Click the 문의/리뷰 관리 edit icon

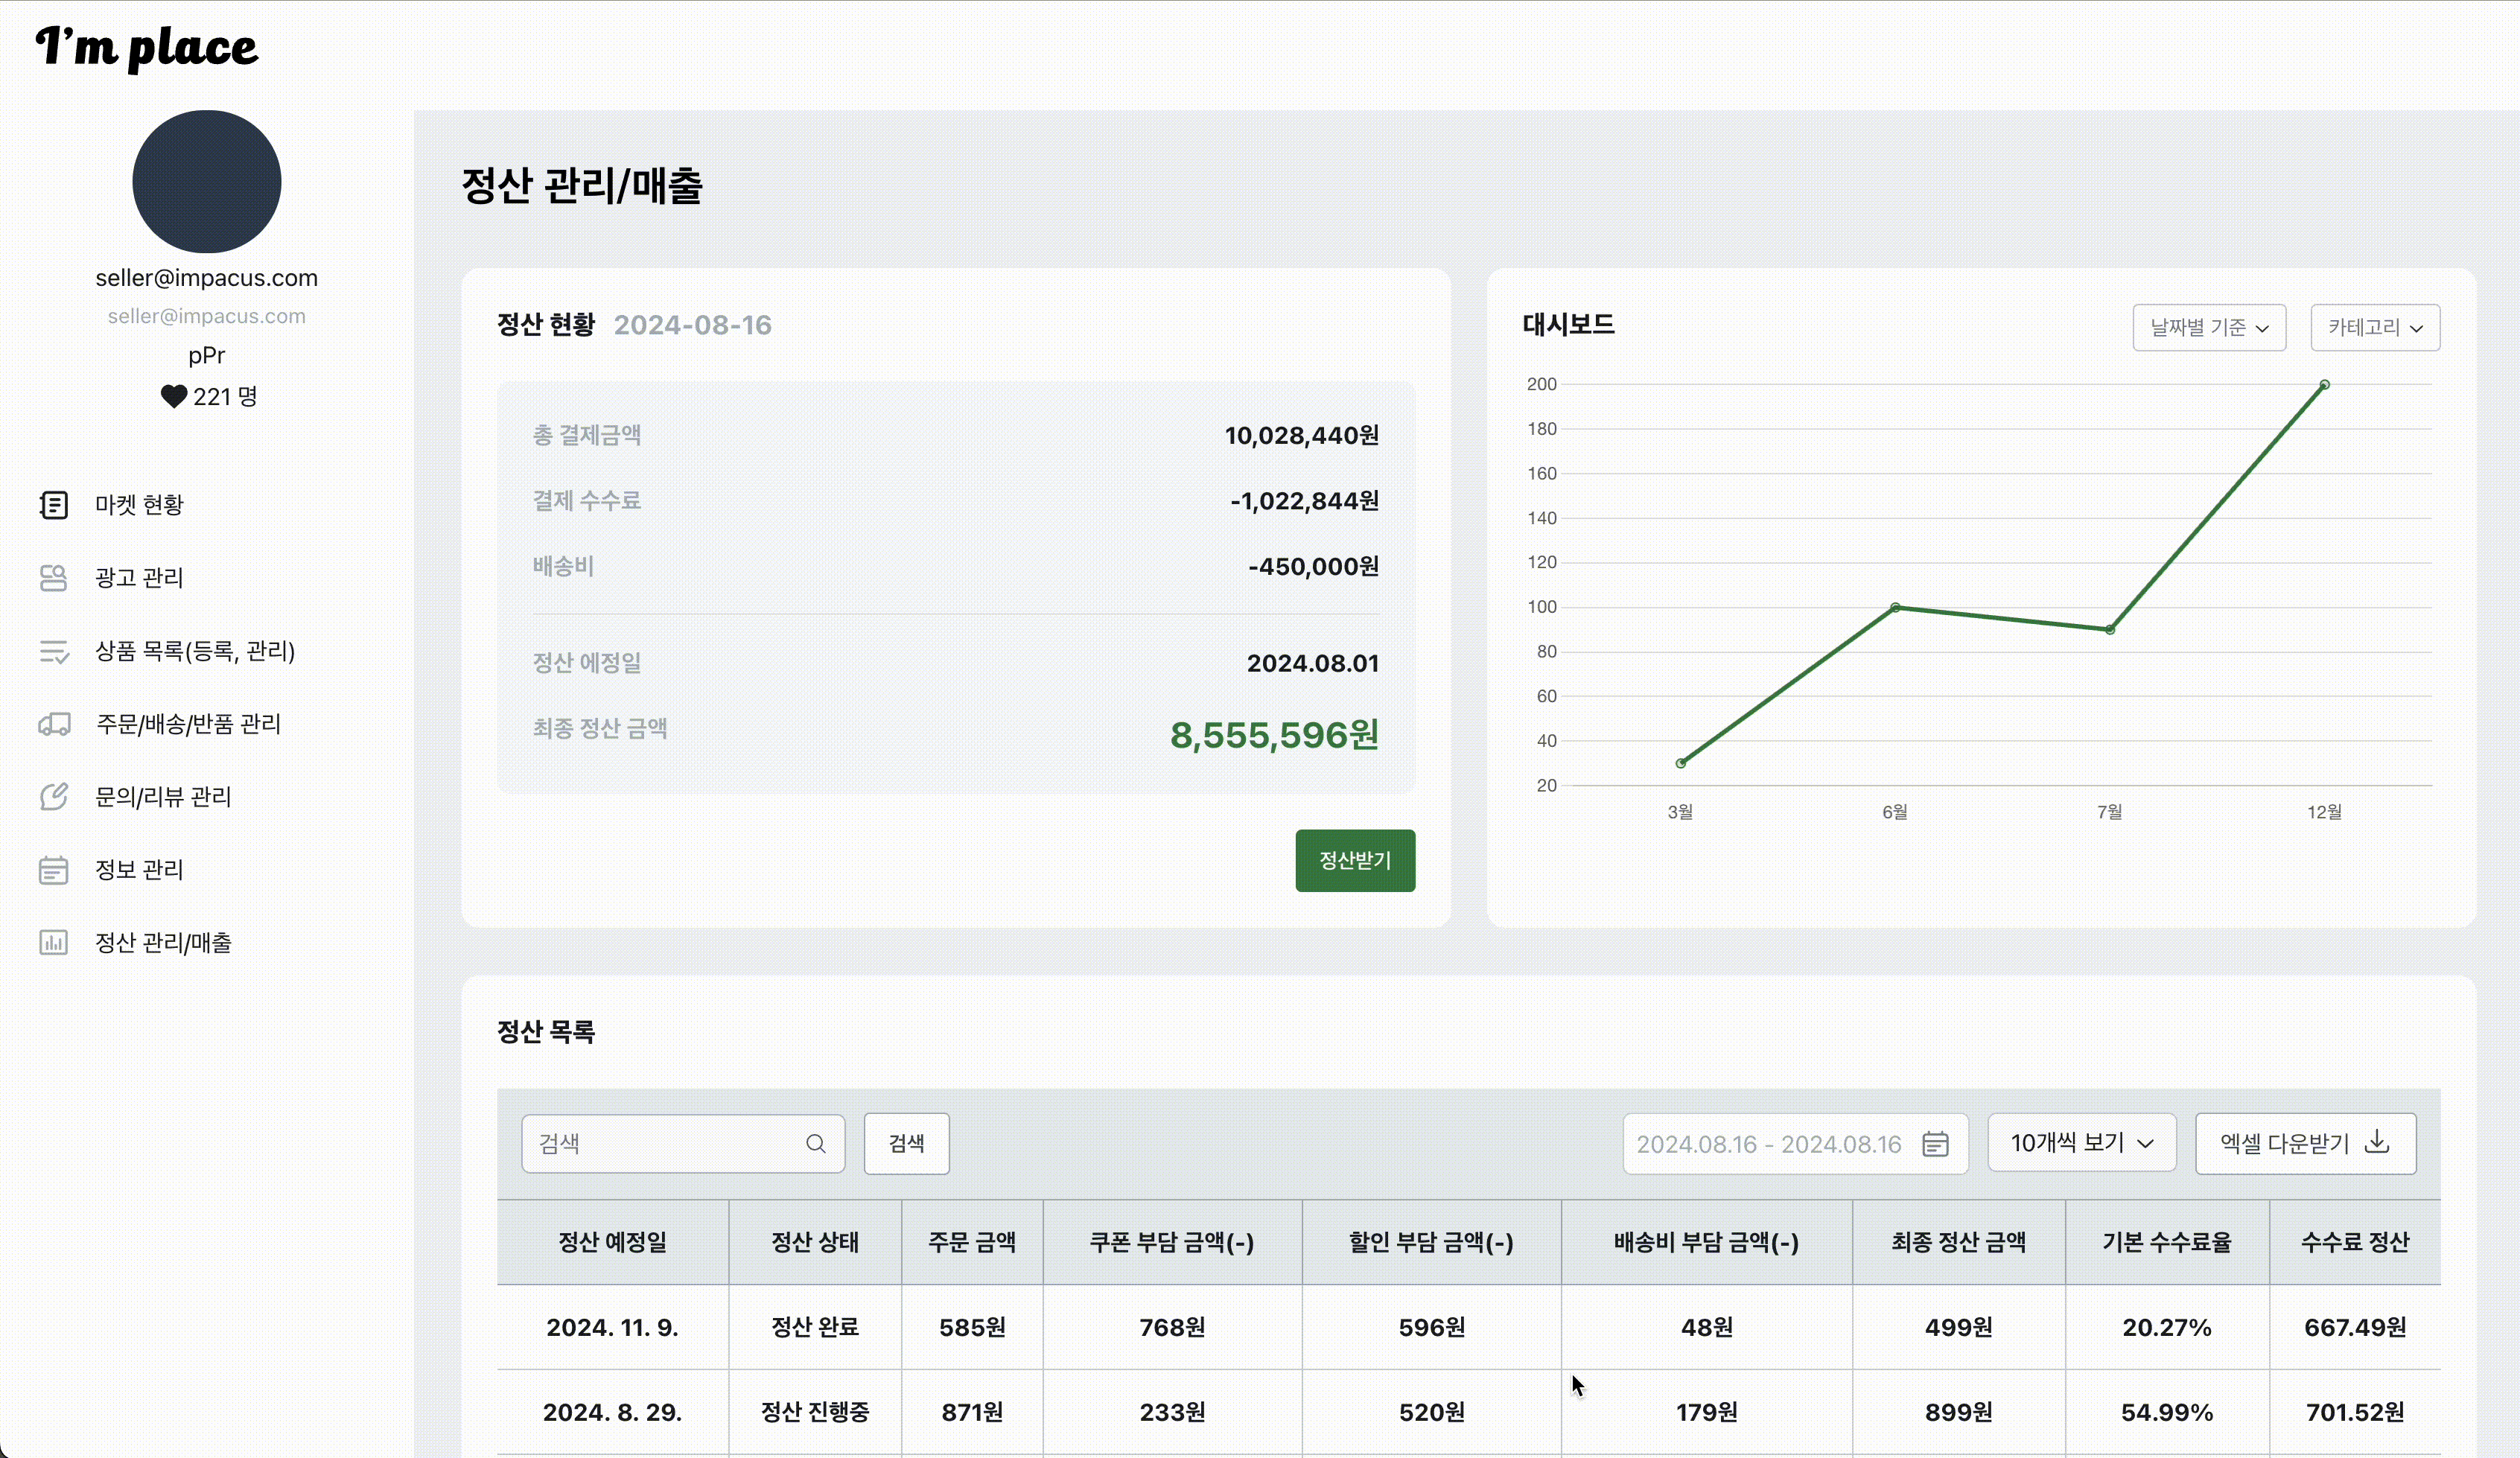click(x=53, y=797)
